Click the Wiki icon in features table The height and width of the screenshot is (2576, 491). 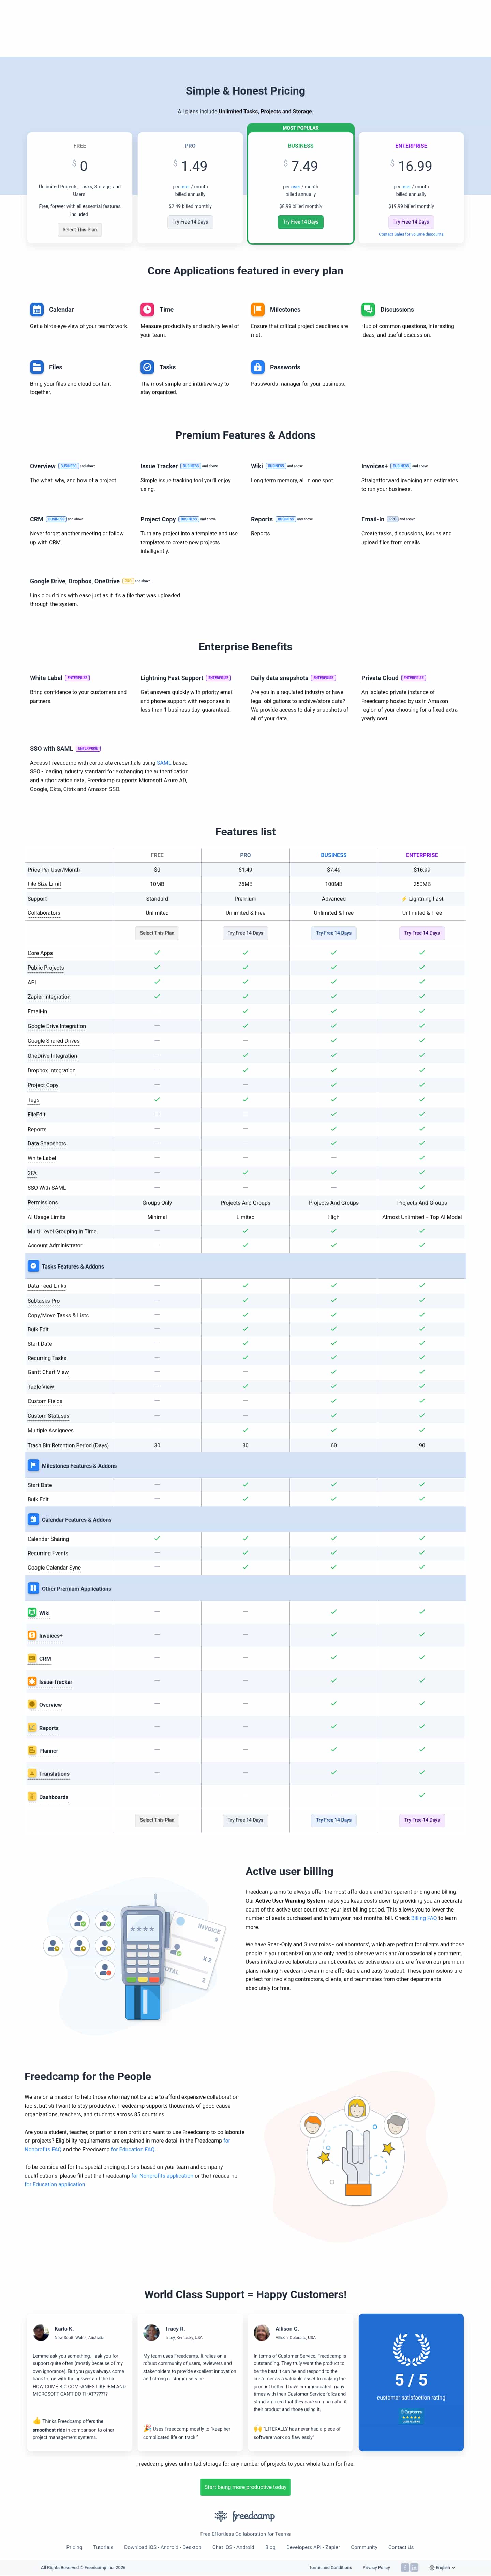[32, 1612]
